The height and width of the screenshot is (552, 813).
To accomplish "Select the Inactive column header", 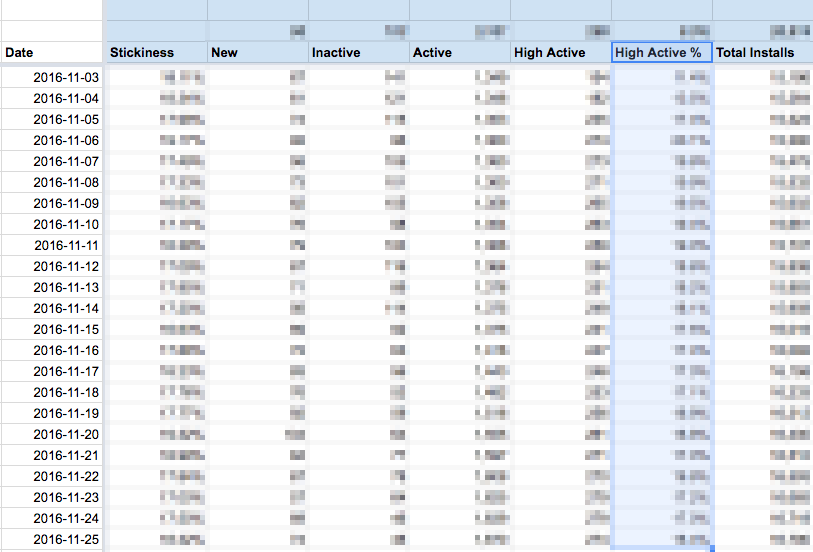I will point(359,52).
